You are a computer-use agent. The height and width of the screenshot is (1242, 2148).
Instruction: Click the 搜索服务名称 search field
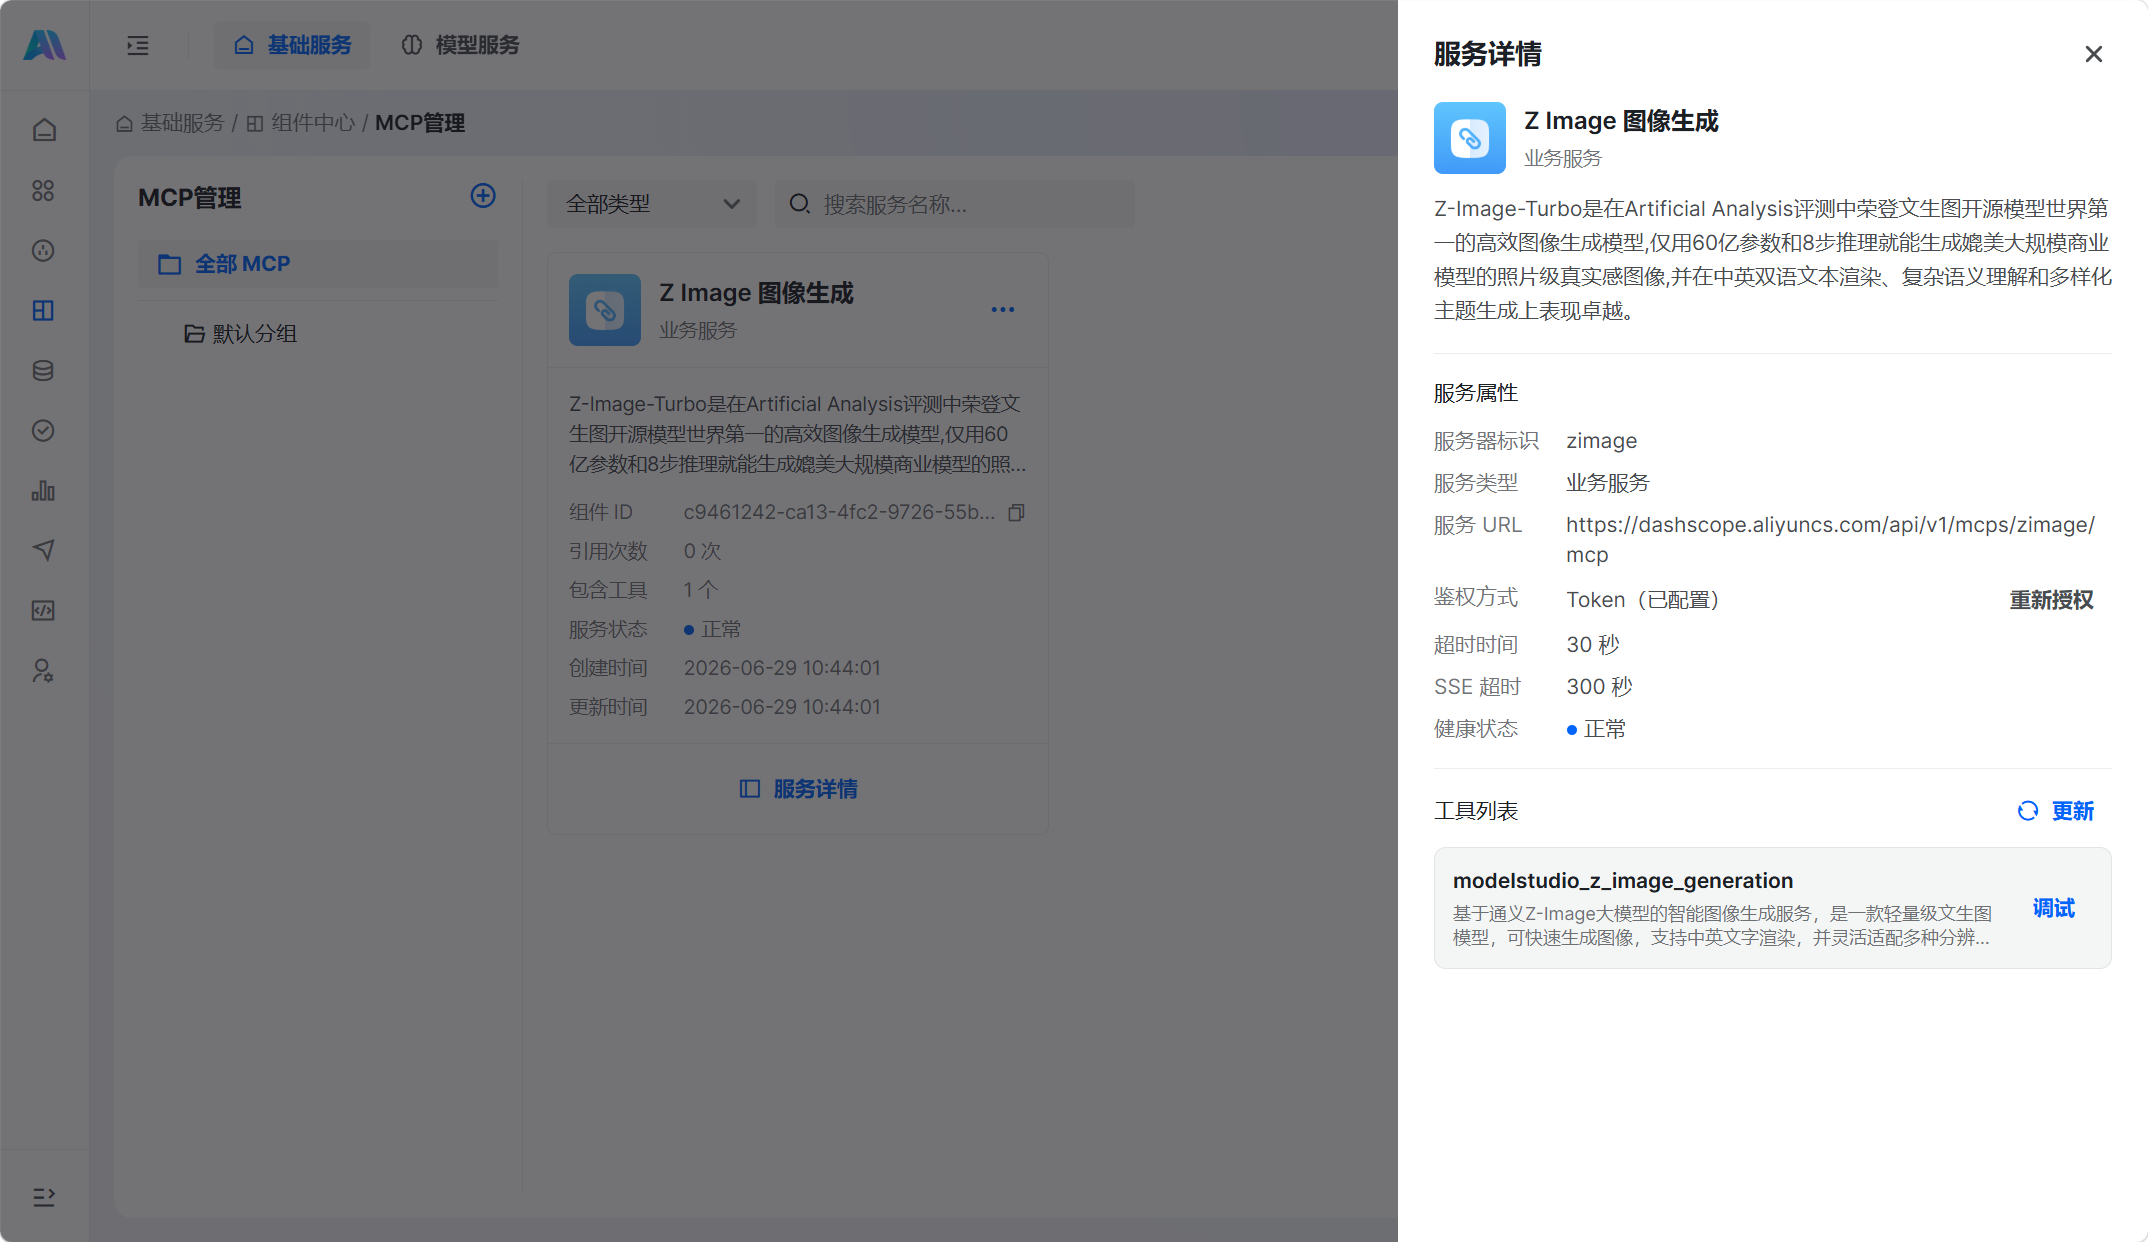point(955,204)
